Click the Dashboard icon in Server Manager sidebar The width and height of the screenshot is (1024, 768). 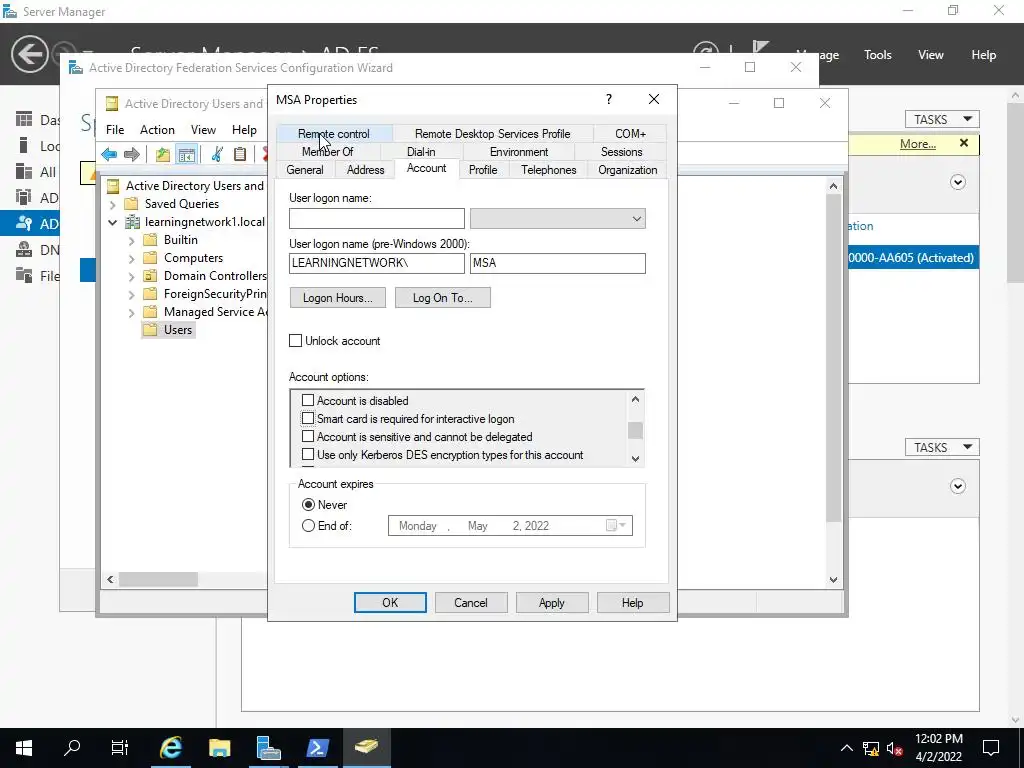click(x=24, y=119)
